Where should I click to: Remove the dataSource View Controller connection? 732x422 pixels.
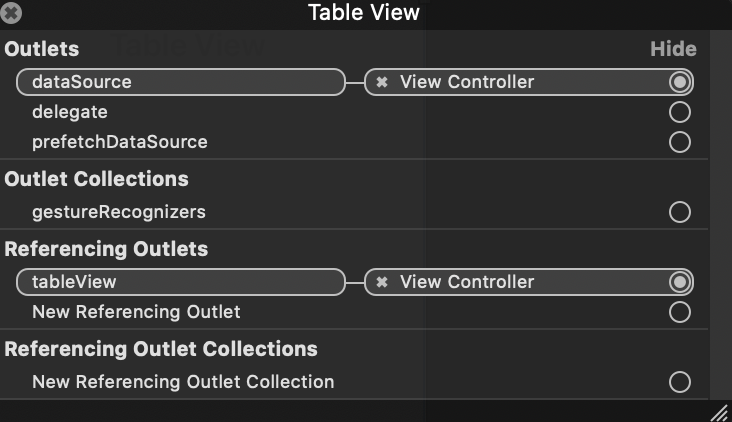point(382,82)
